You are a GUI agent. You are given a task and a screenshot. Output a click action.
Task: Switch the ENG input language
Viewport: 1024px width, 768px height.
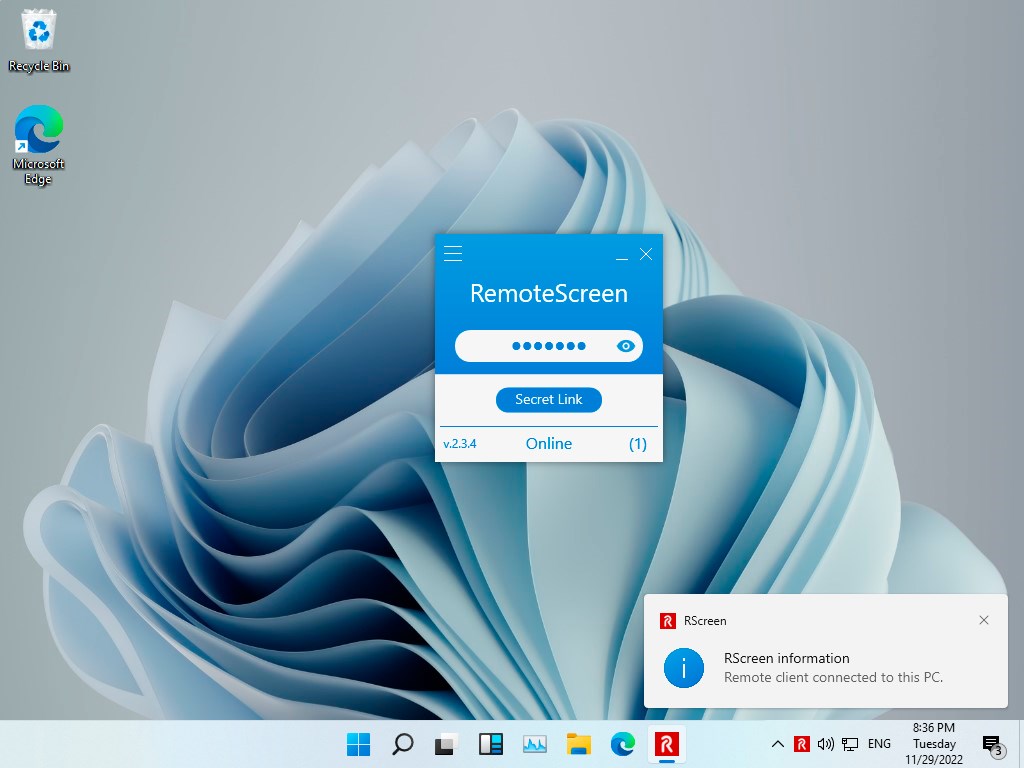click(x=879, y=744)
